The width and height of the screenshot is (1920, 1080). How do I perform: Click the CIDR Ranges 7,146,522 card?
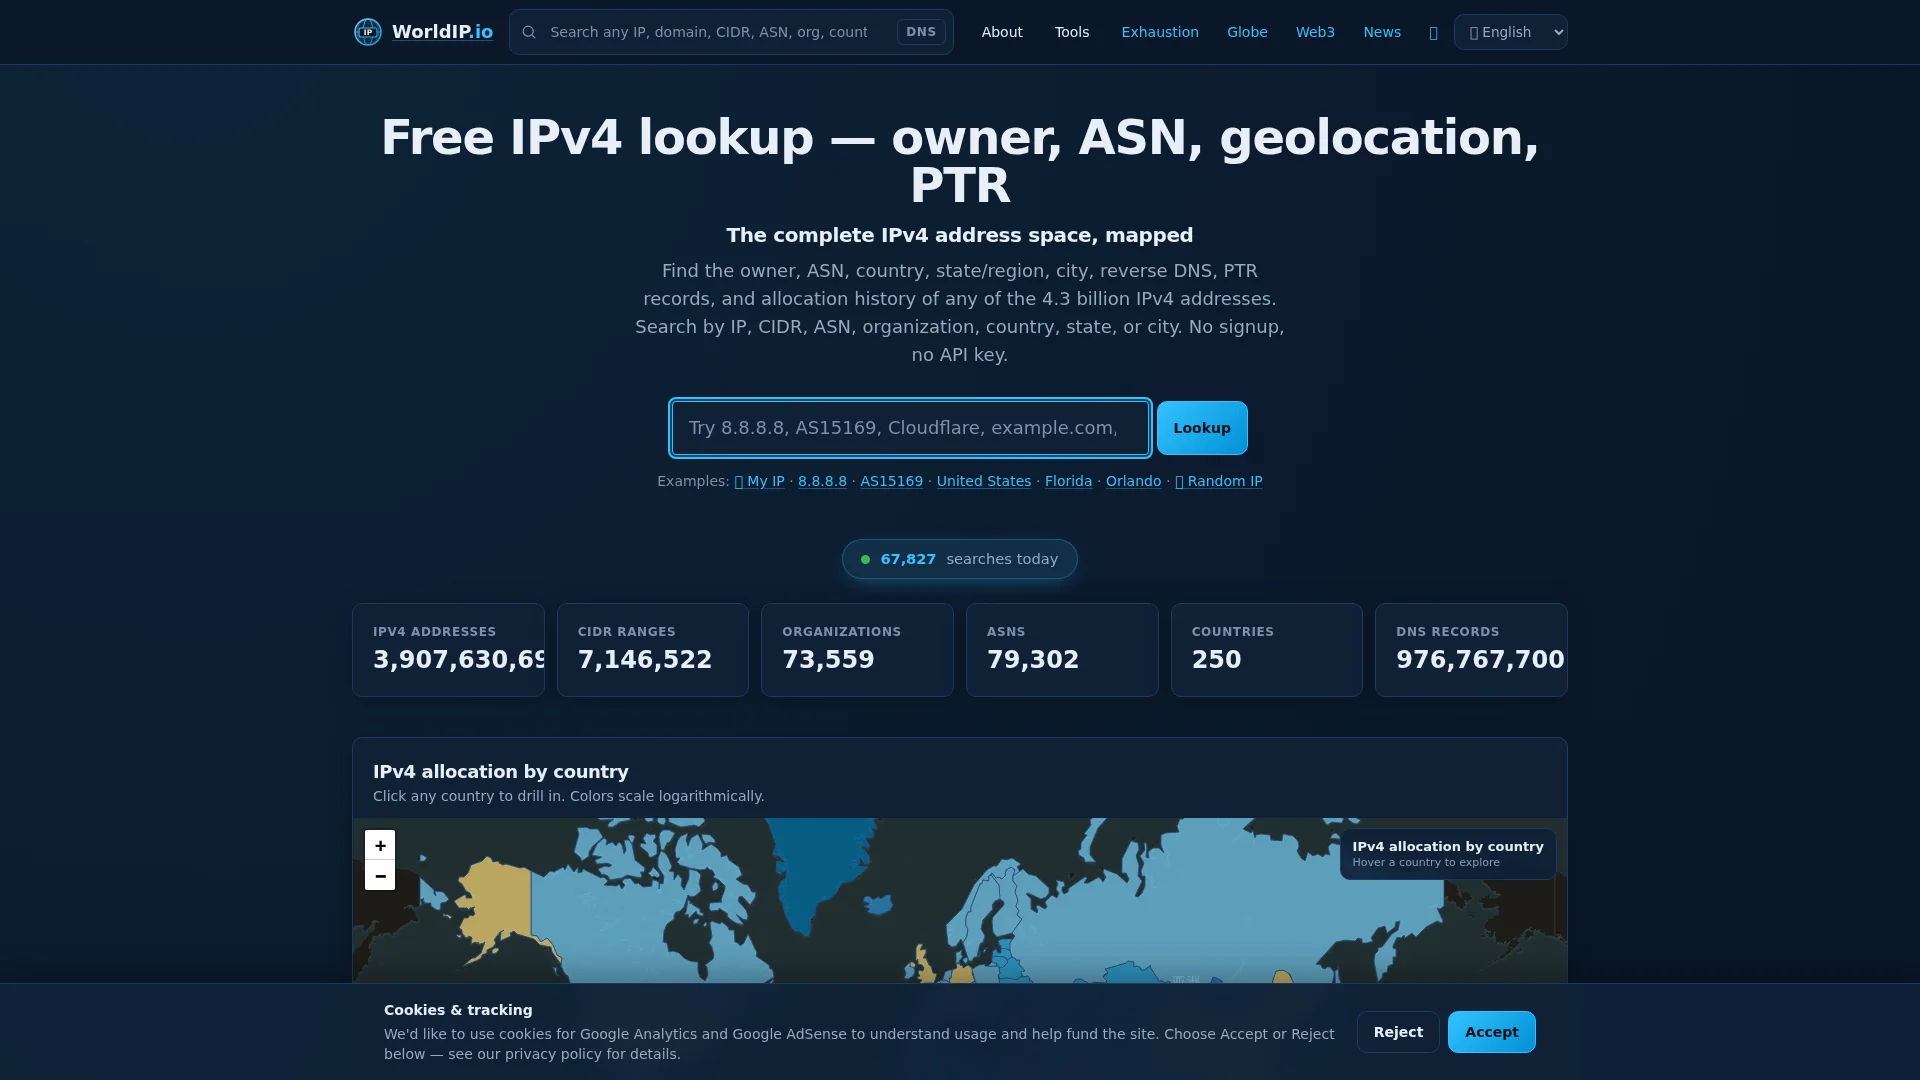[653, 650]
